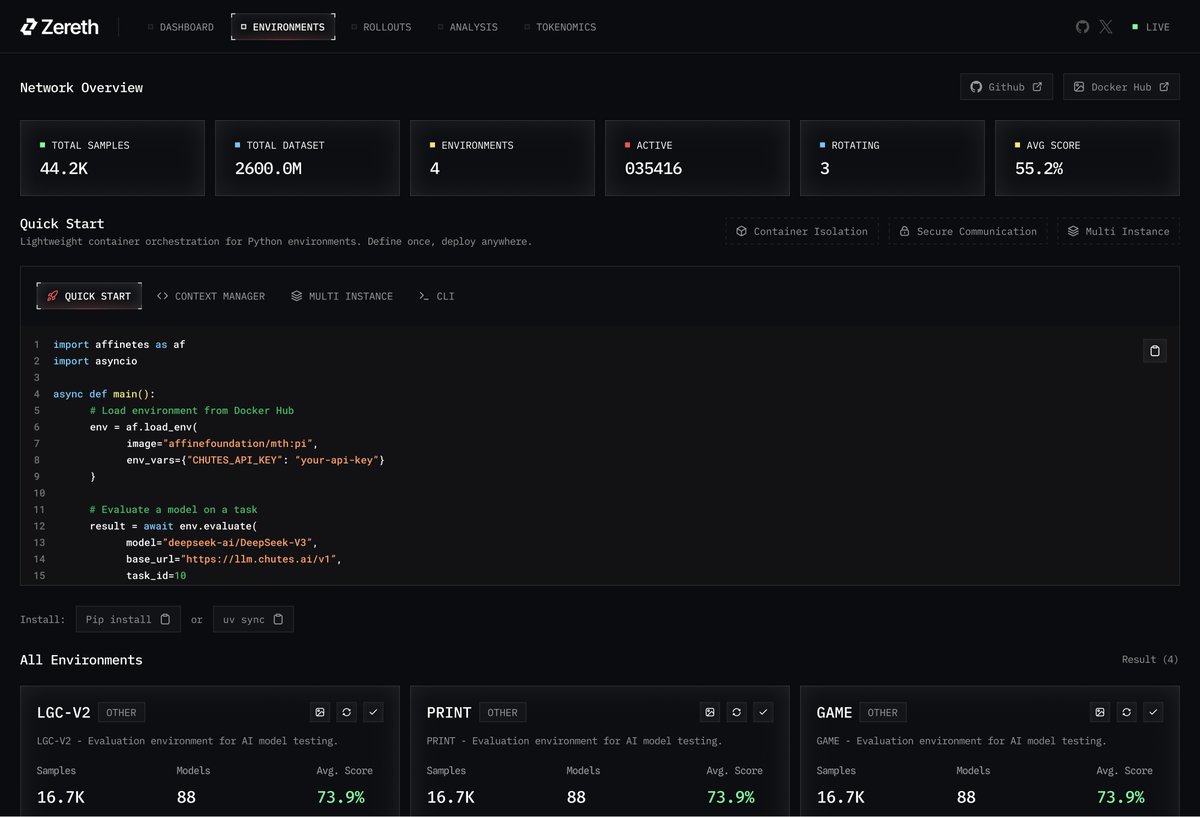Click the Zereth logo

click(60, 27)
